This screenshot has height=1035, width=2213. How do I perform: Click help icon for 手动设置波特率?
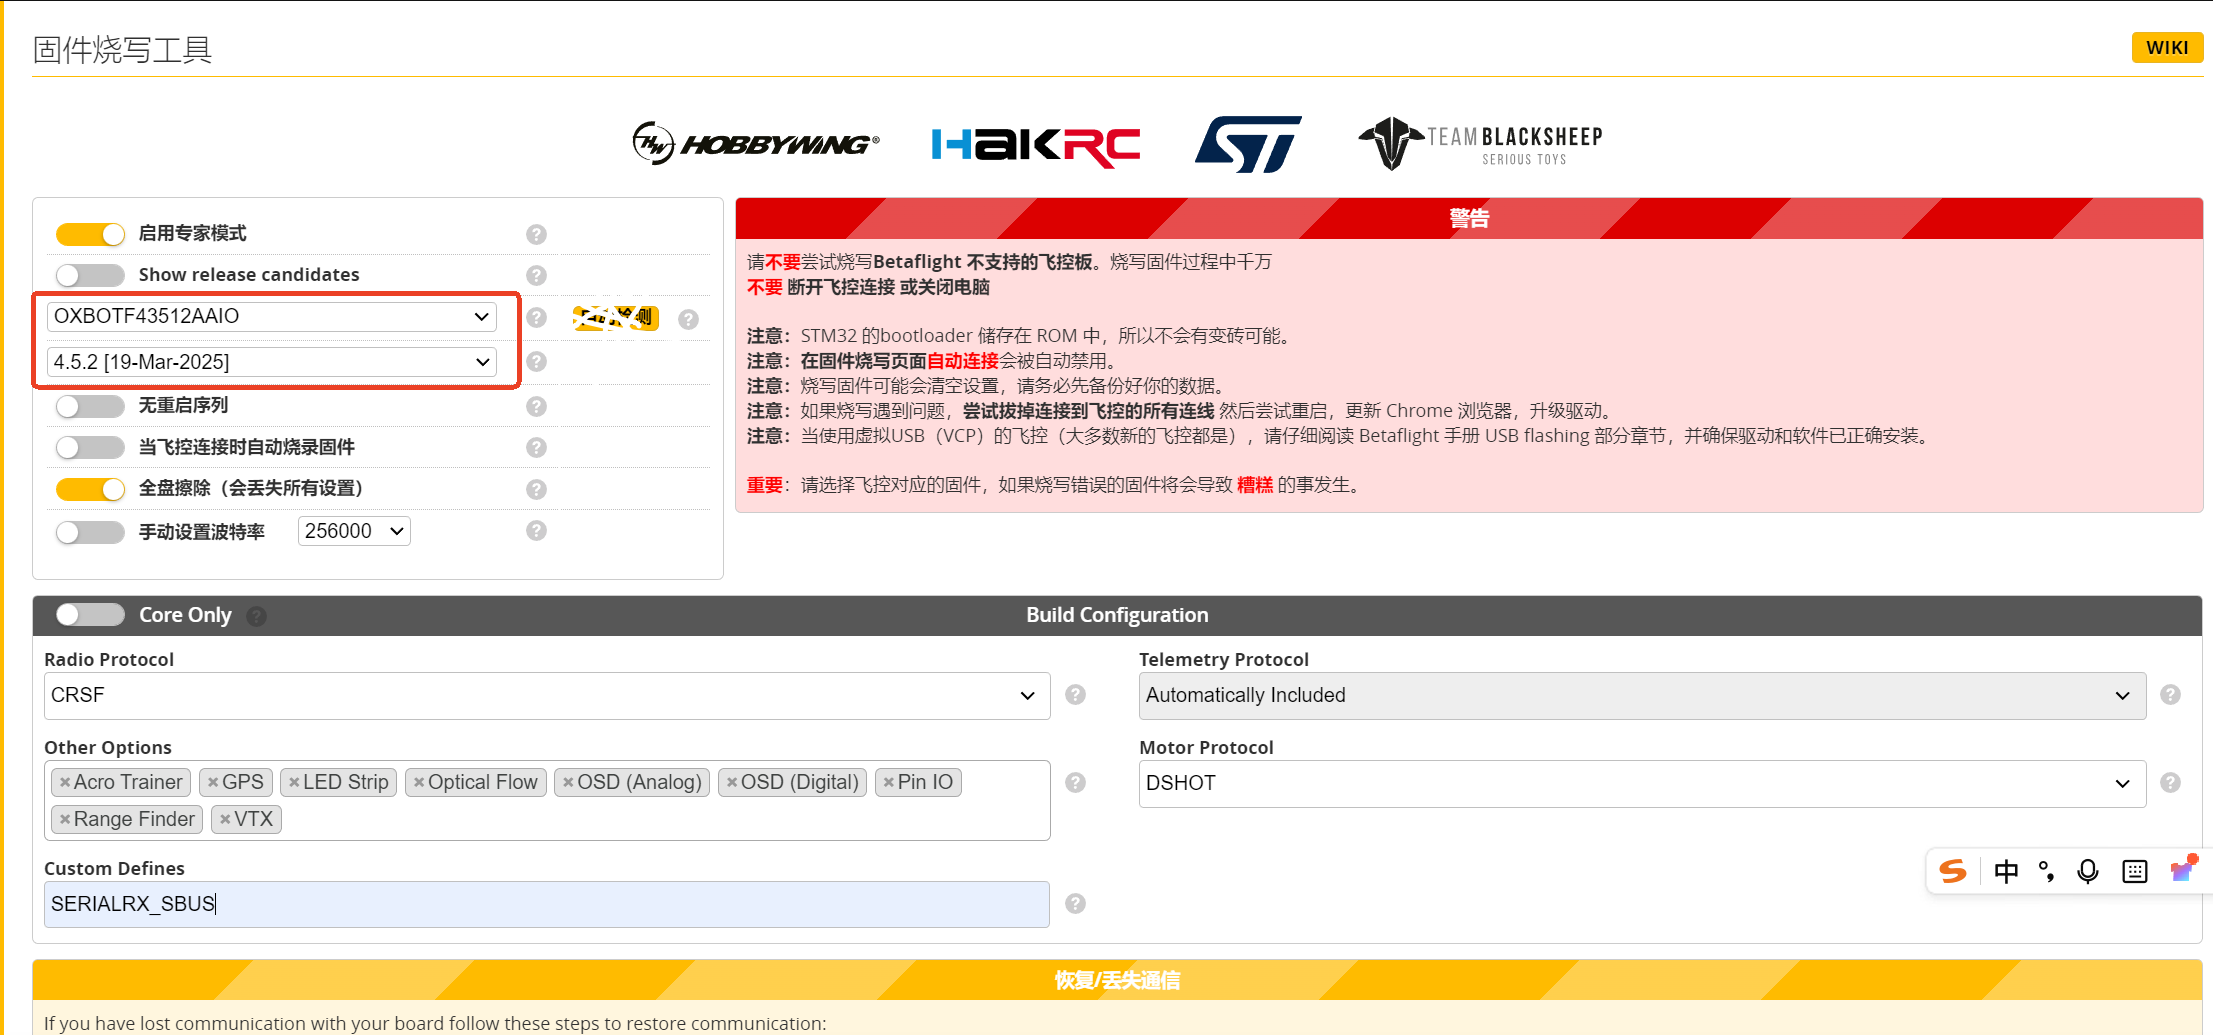[x=536, y=530]
